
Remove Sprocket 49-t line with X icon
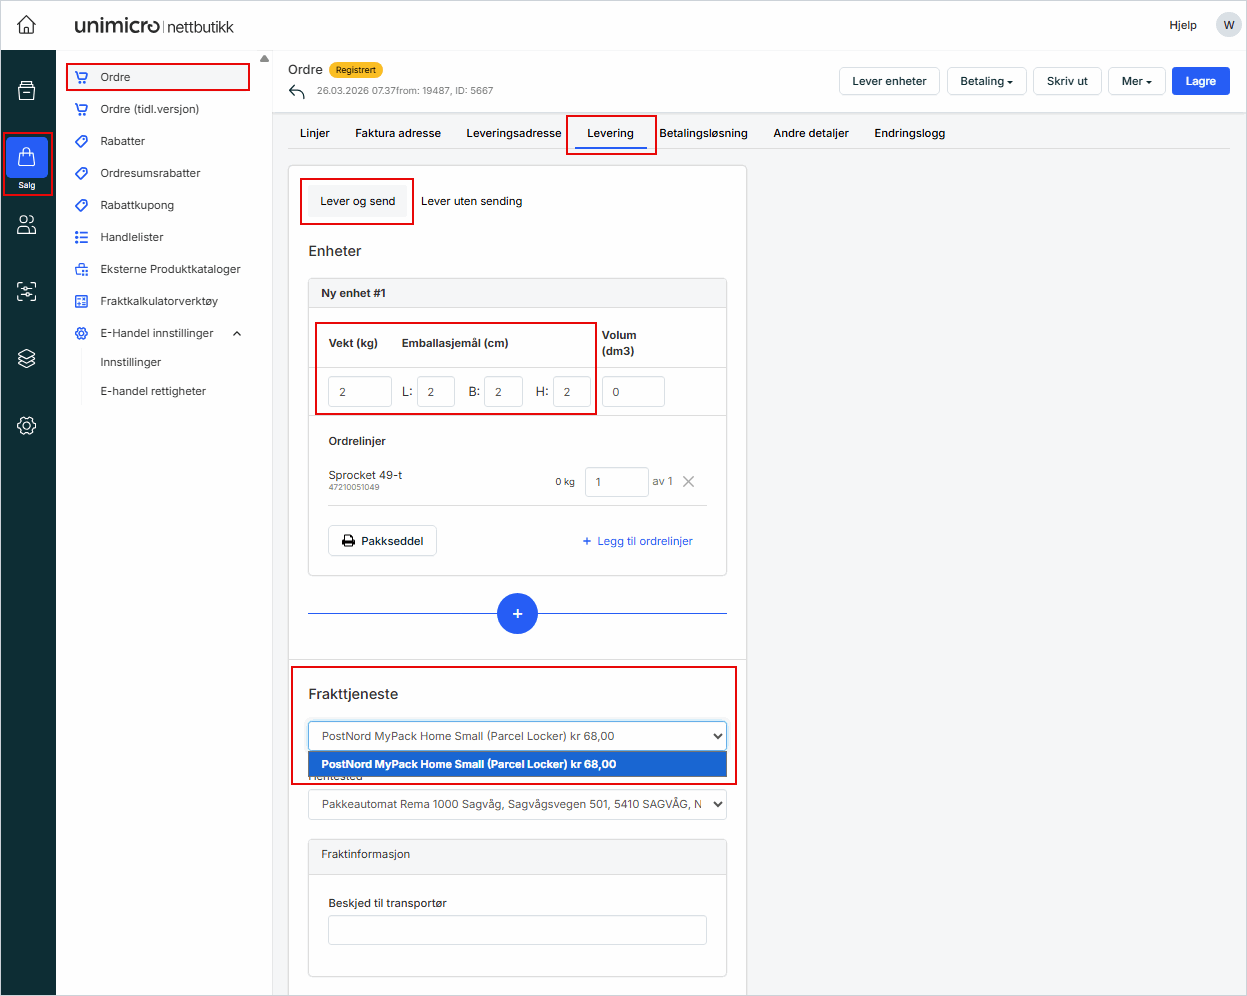[x=688, y=482]
